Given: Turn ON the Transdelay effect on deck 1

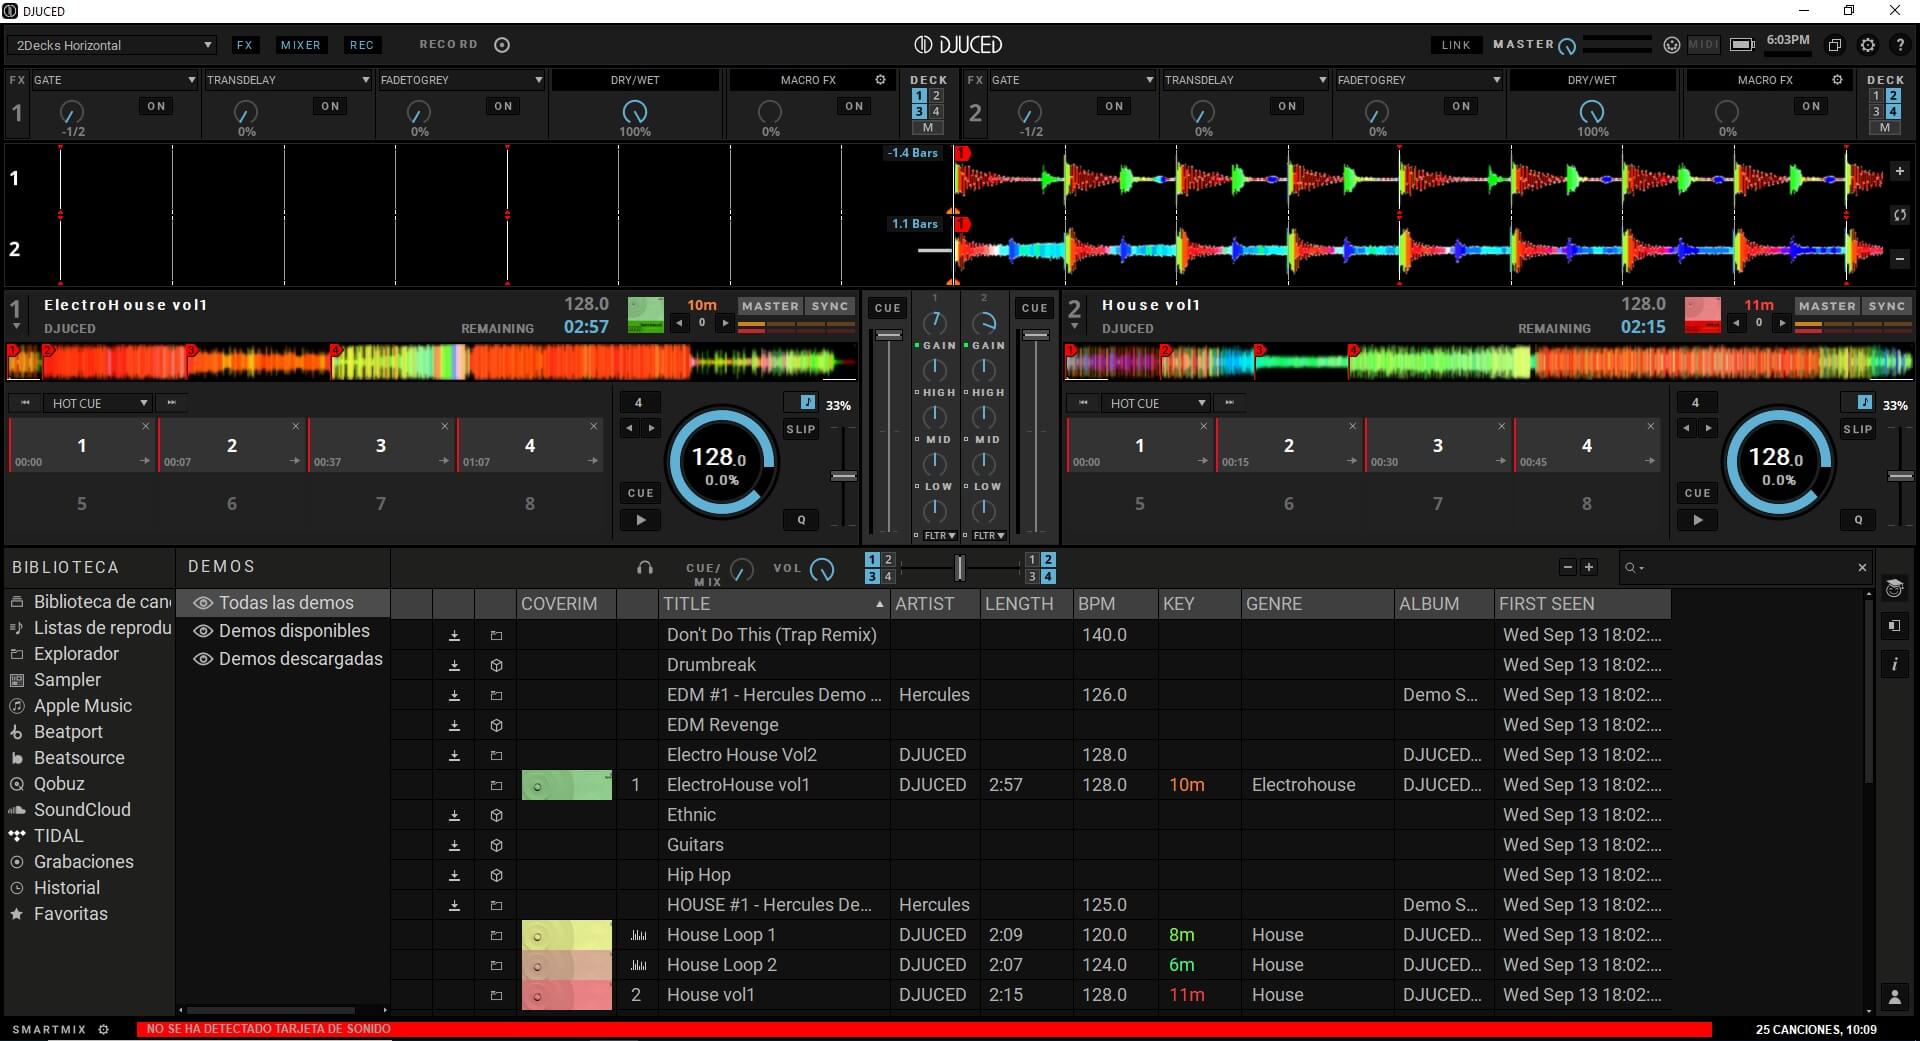Looking at the screenshot, I should click(x=330, y=106).
